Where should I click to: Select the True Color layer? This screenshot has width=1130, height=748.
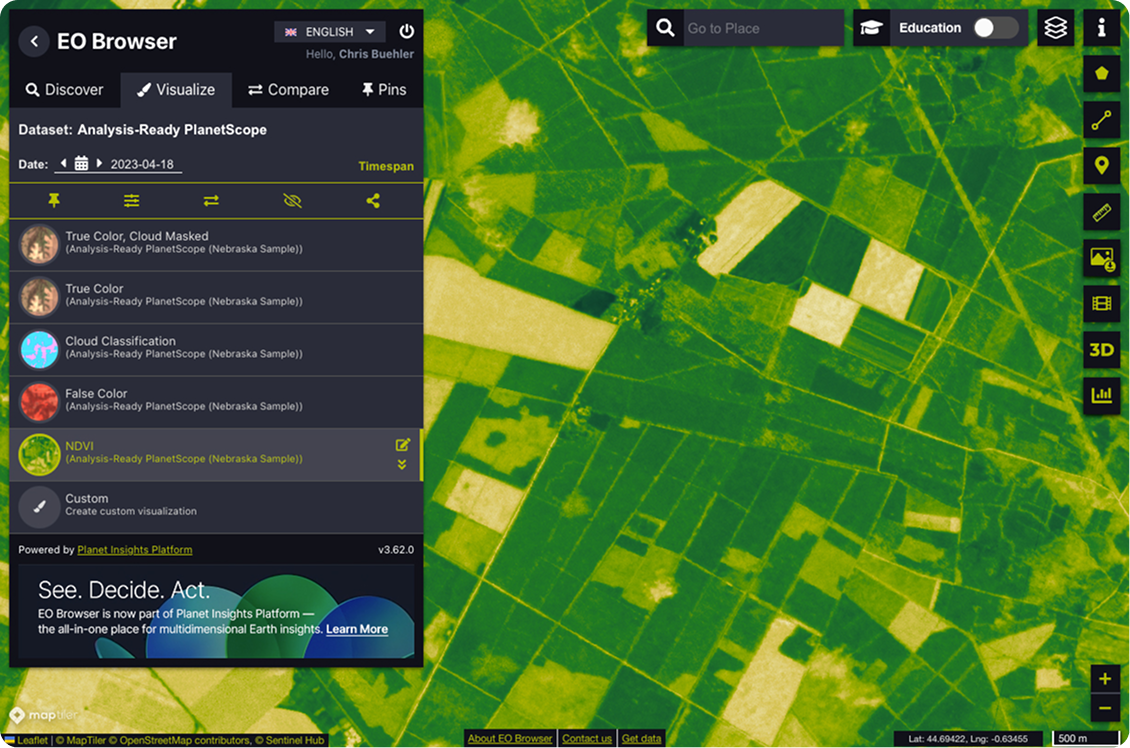click(216, 297)
